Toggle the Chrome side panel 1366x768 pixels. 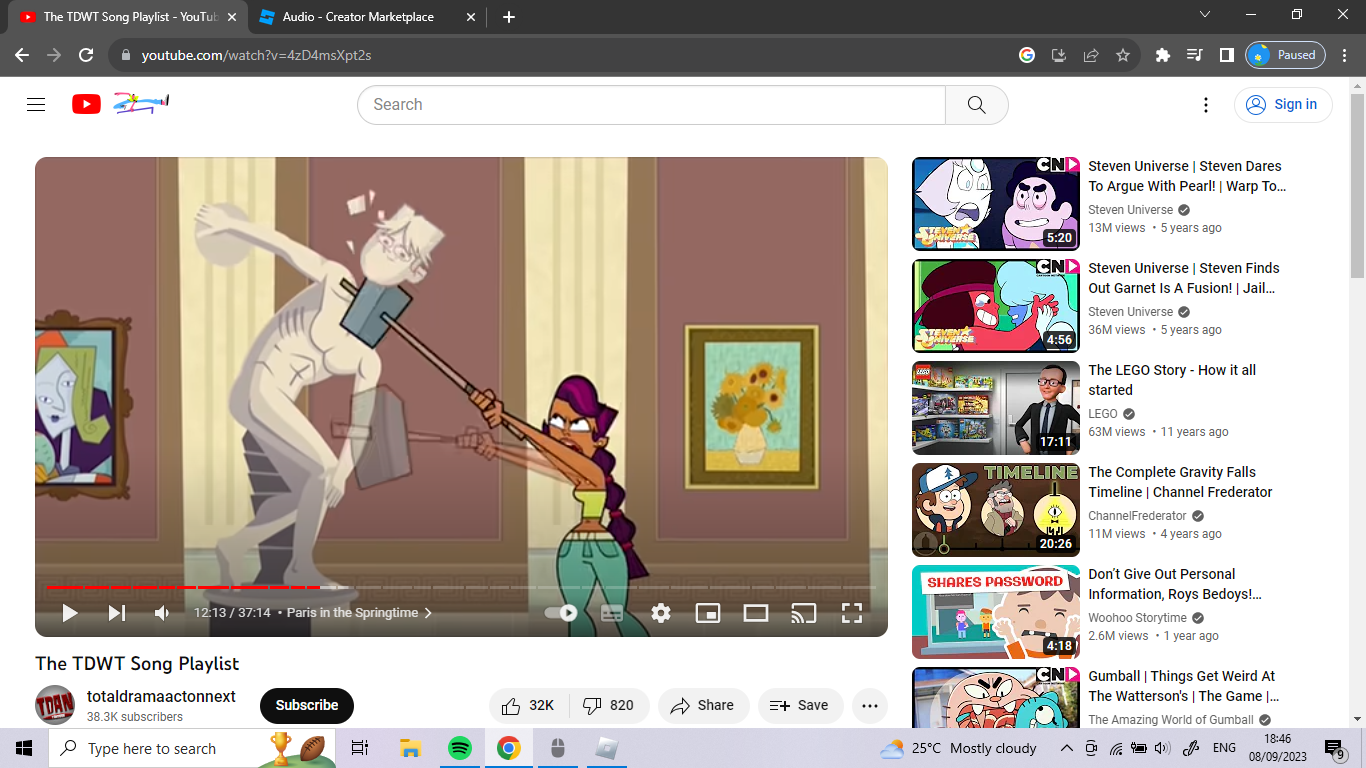(x=1227, y=55)
